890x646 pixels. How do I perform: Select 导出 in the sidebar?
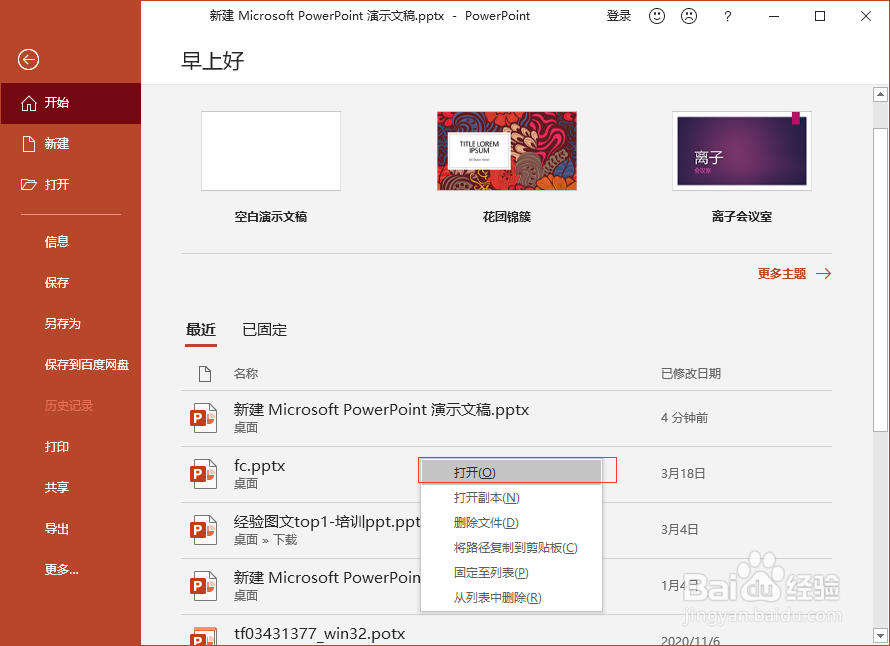point(57,528)
